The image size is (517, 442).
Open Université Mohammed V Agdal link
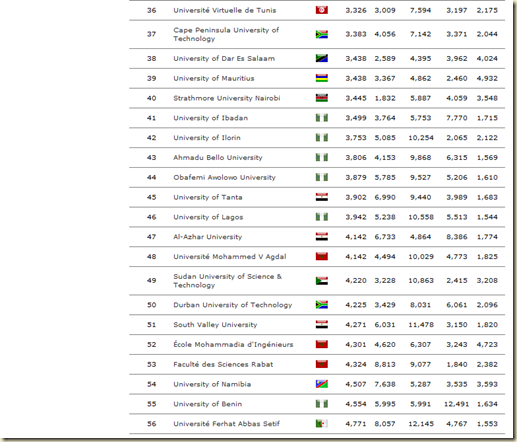[x=230, y=257]
